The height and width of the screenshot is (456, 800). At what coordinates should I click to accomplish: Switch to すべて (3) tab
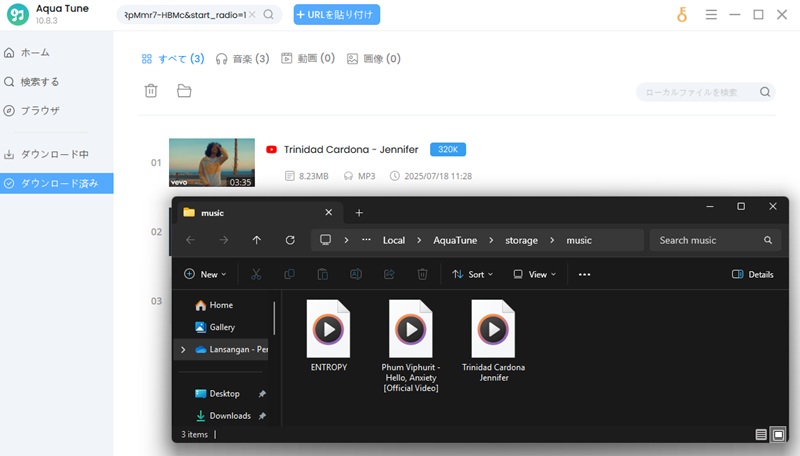coord(173,59)
